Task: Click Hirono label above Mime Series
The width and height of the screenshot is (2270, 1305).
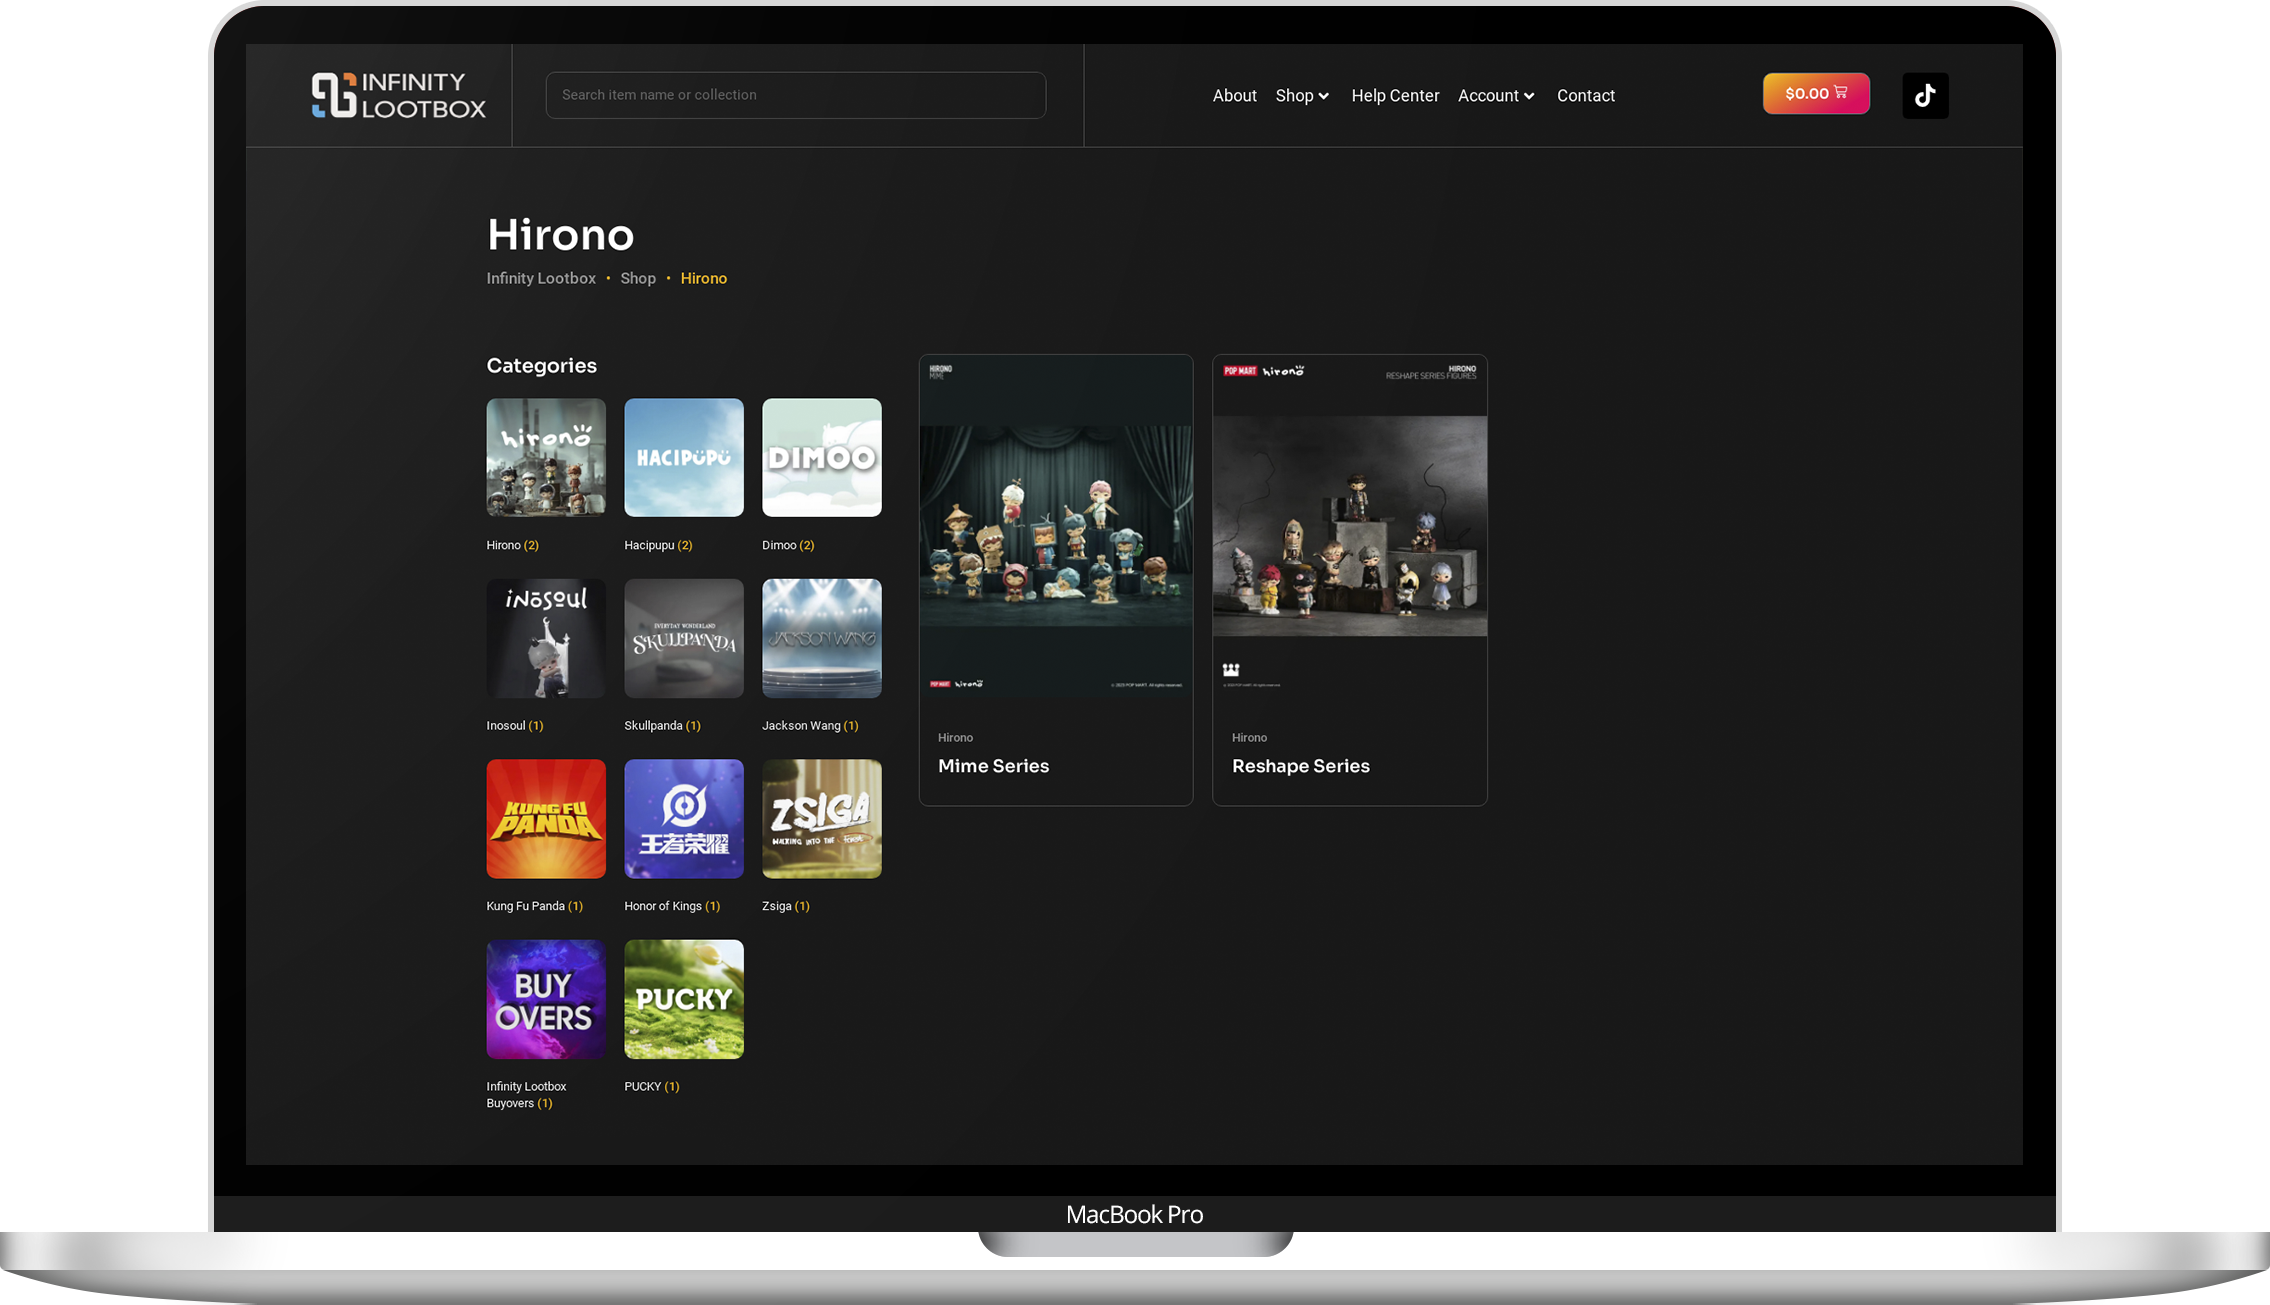Action: 955,738
